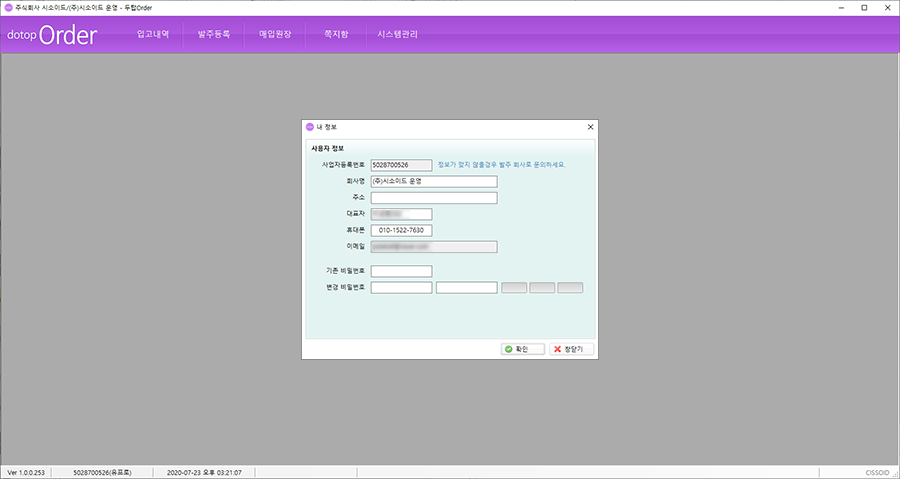Open the 발주등록 menu
900x479 pixels.
(x=214, y=34)
